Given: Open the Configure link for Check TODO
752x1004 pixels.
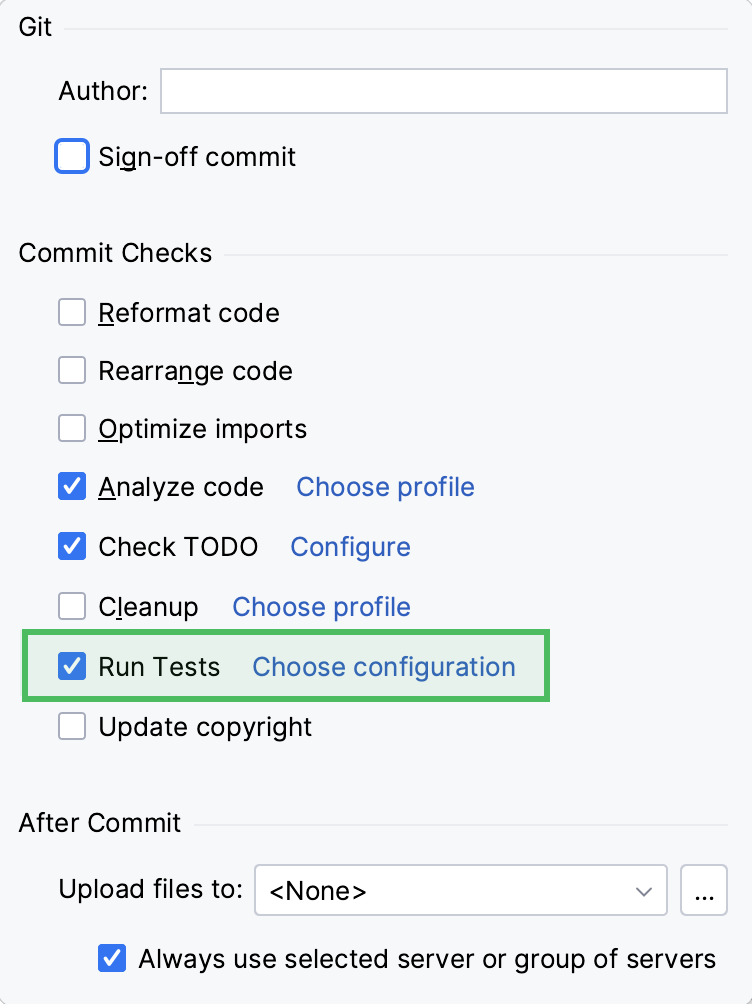Looking at the screenshot, I should click(350, 547).
